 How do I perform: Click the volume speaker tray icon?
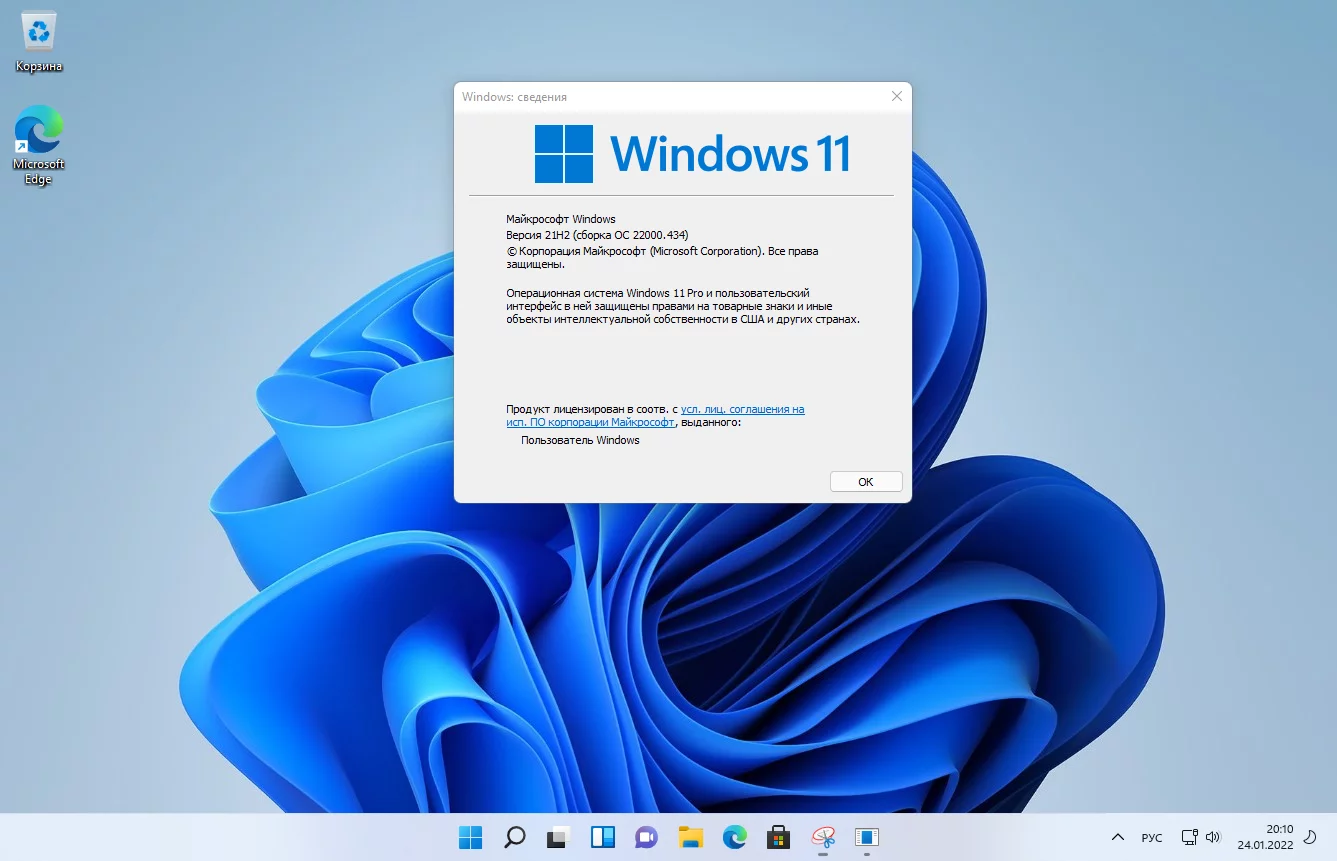click(1213, 837)
